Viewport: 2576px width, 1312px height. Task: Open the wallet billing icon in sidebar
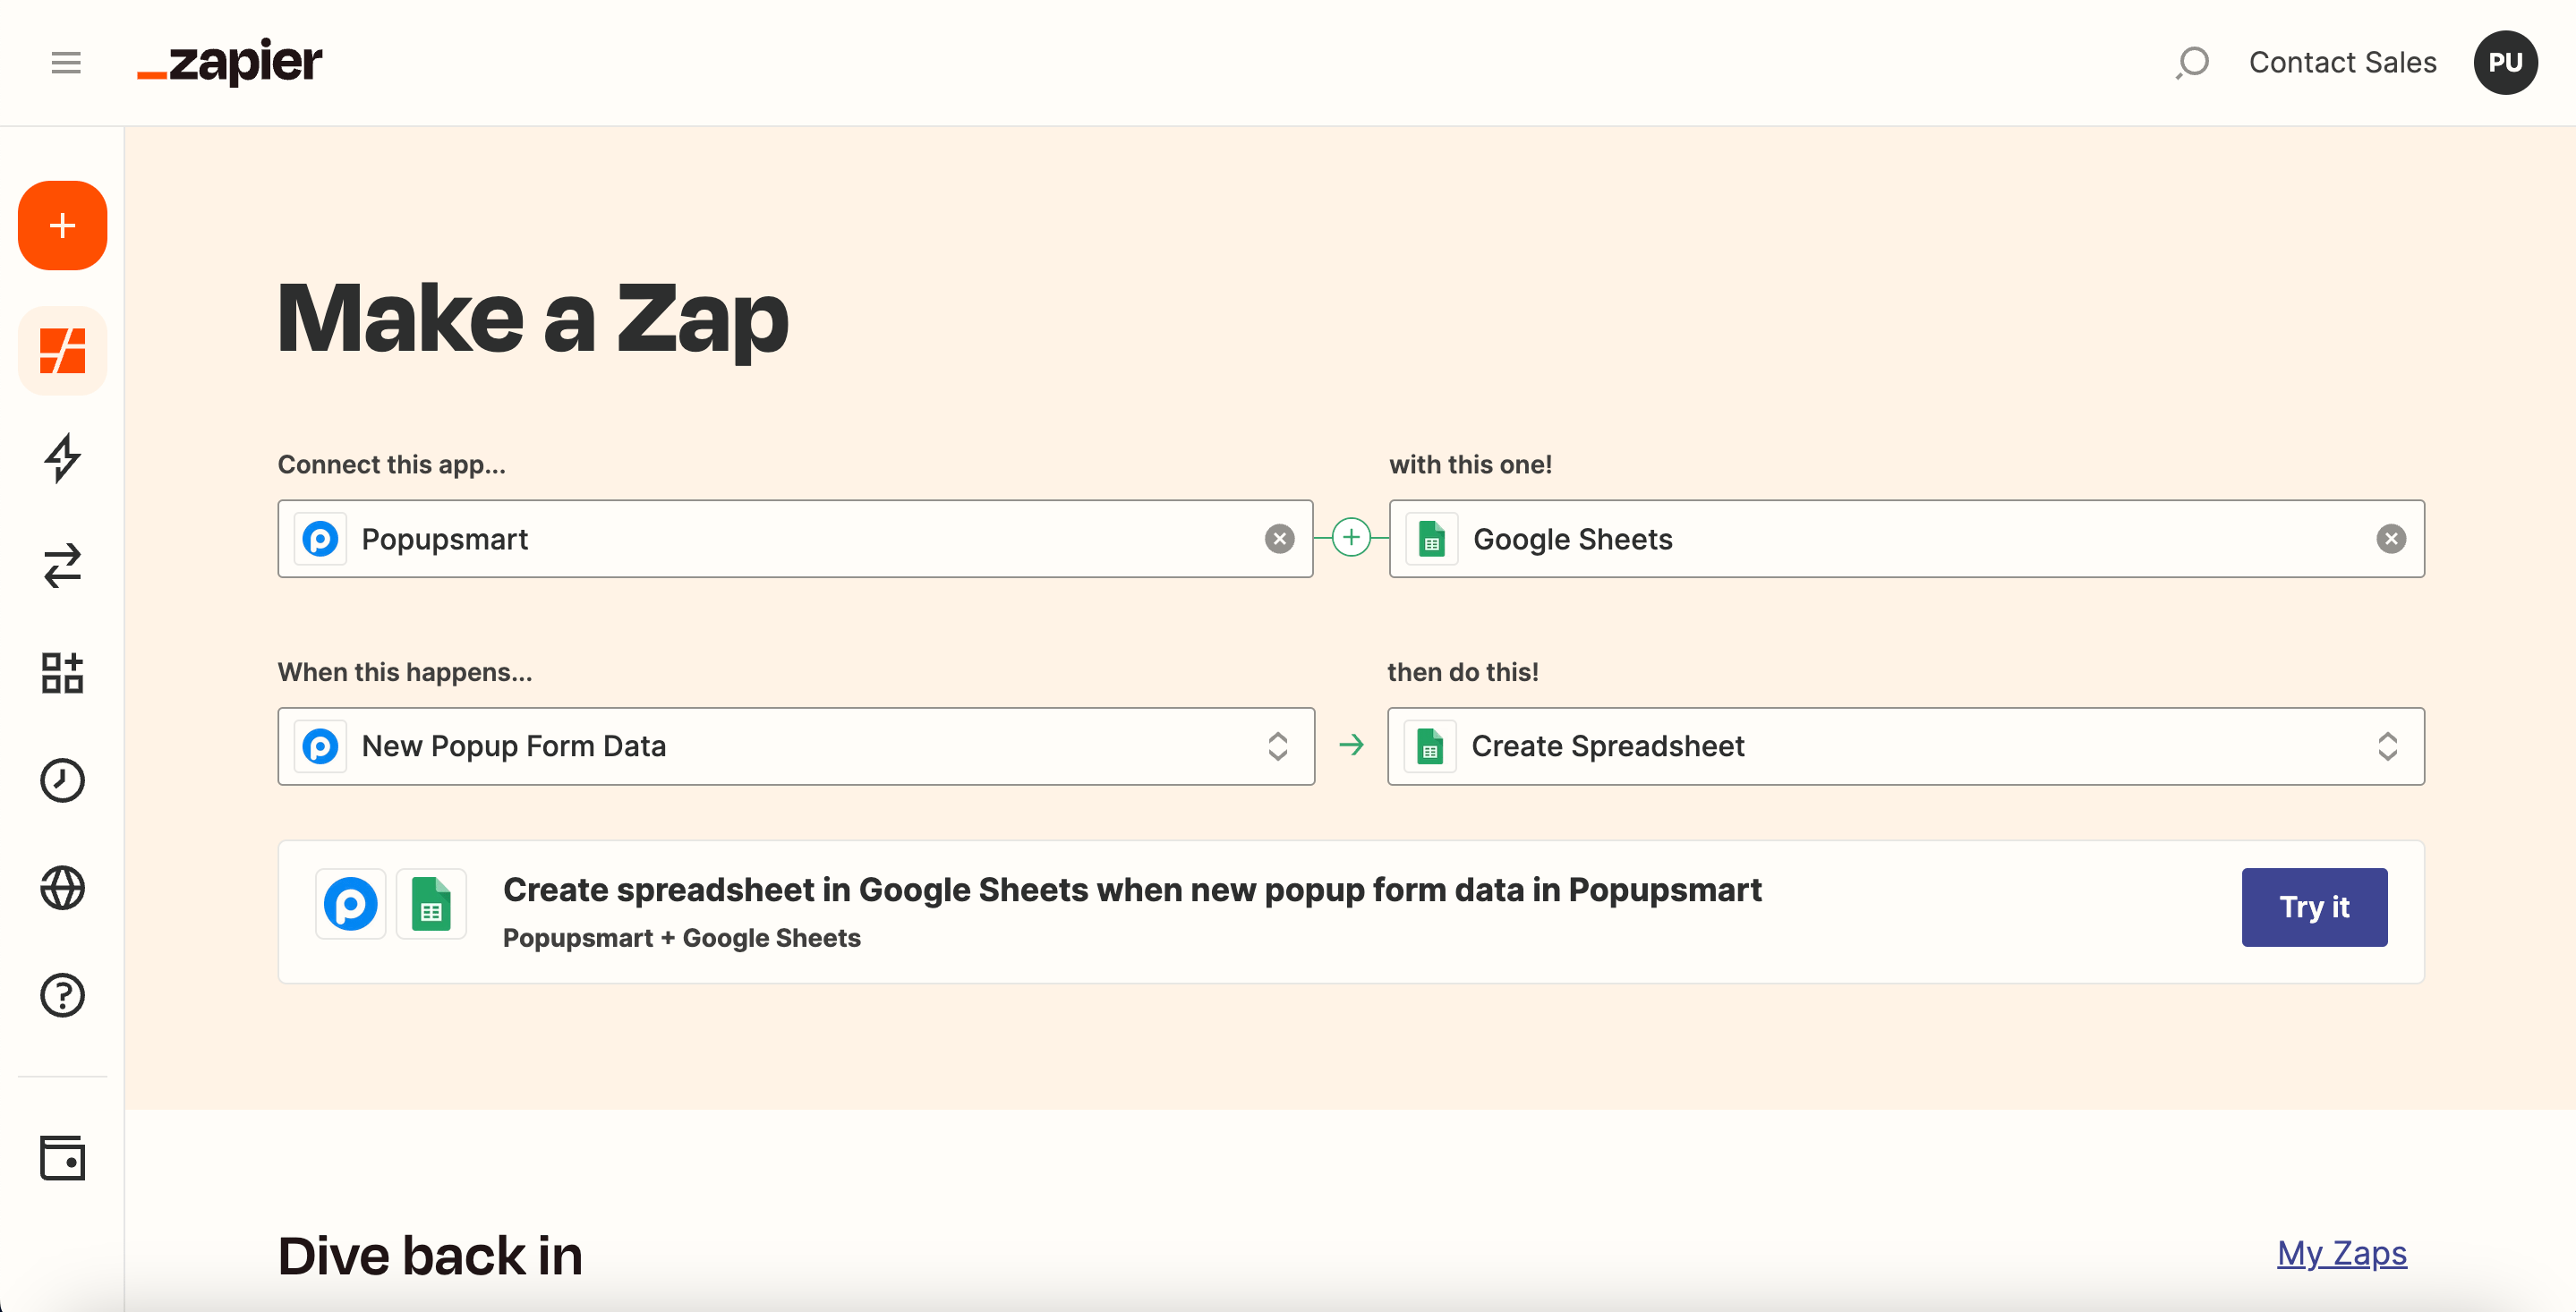pos(62,1158)
